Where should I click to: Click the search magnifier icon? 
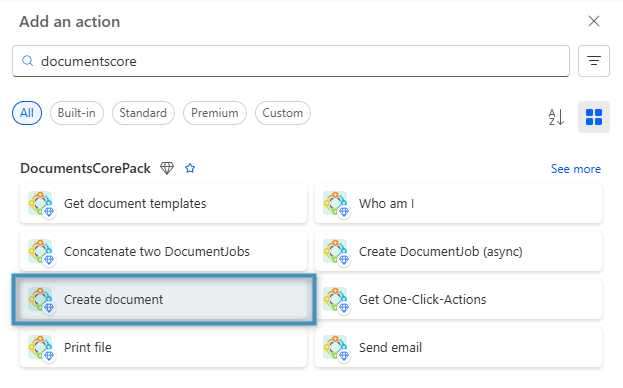27,61
